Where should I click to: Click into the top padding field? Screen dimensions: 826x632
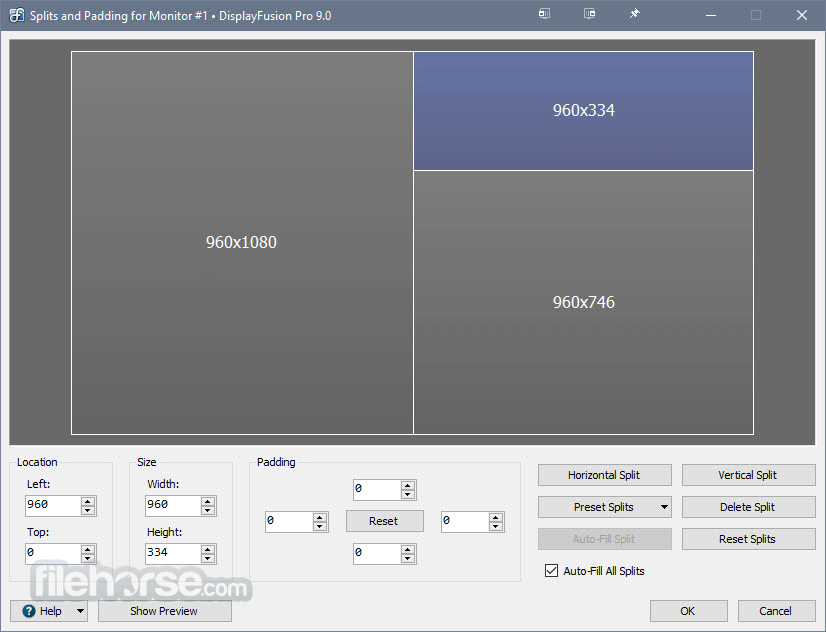(377, 489)
